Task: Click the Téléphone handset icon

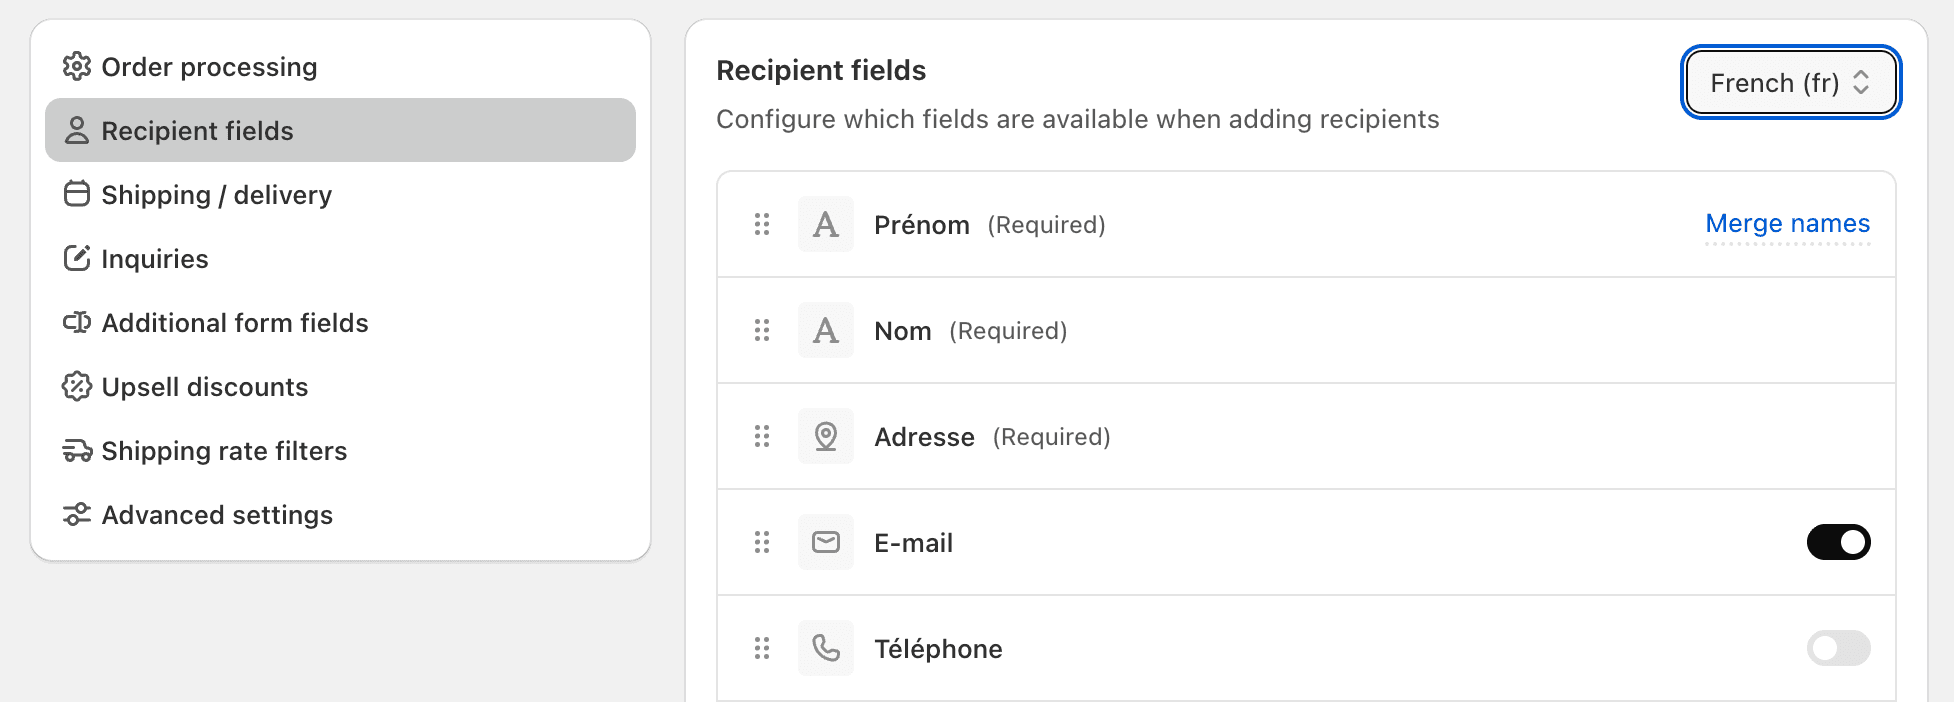Action: 826,649
